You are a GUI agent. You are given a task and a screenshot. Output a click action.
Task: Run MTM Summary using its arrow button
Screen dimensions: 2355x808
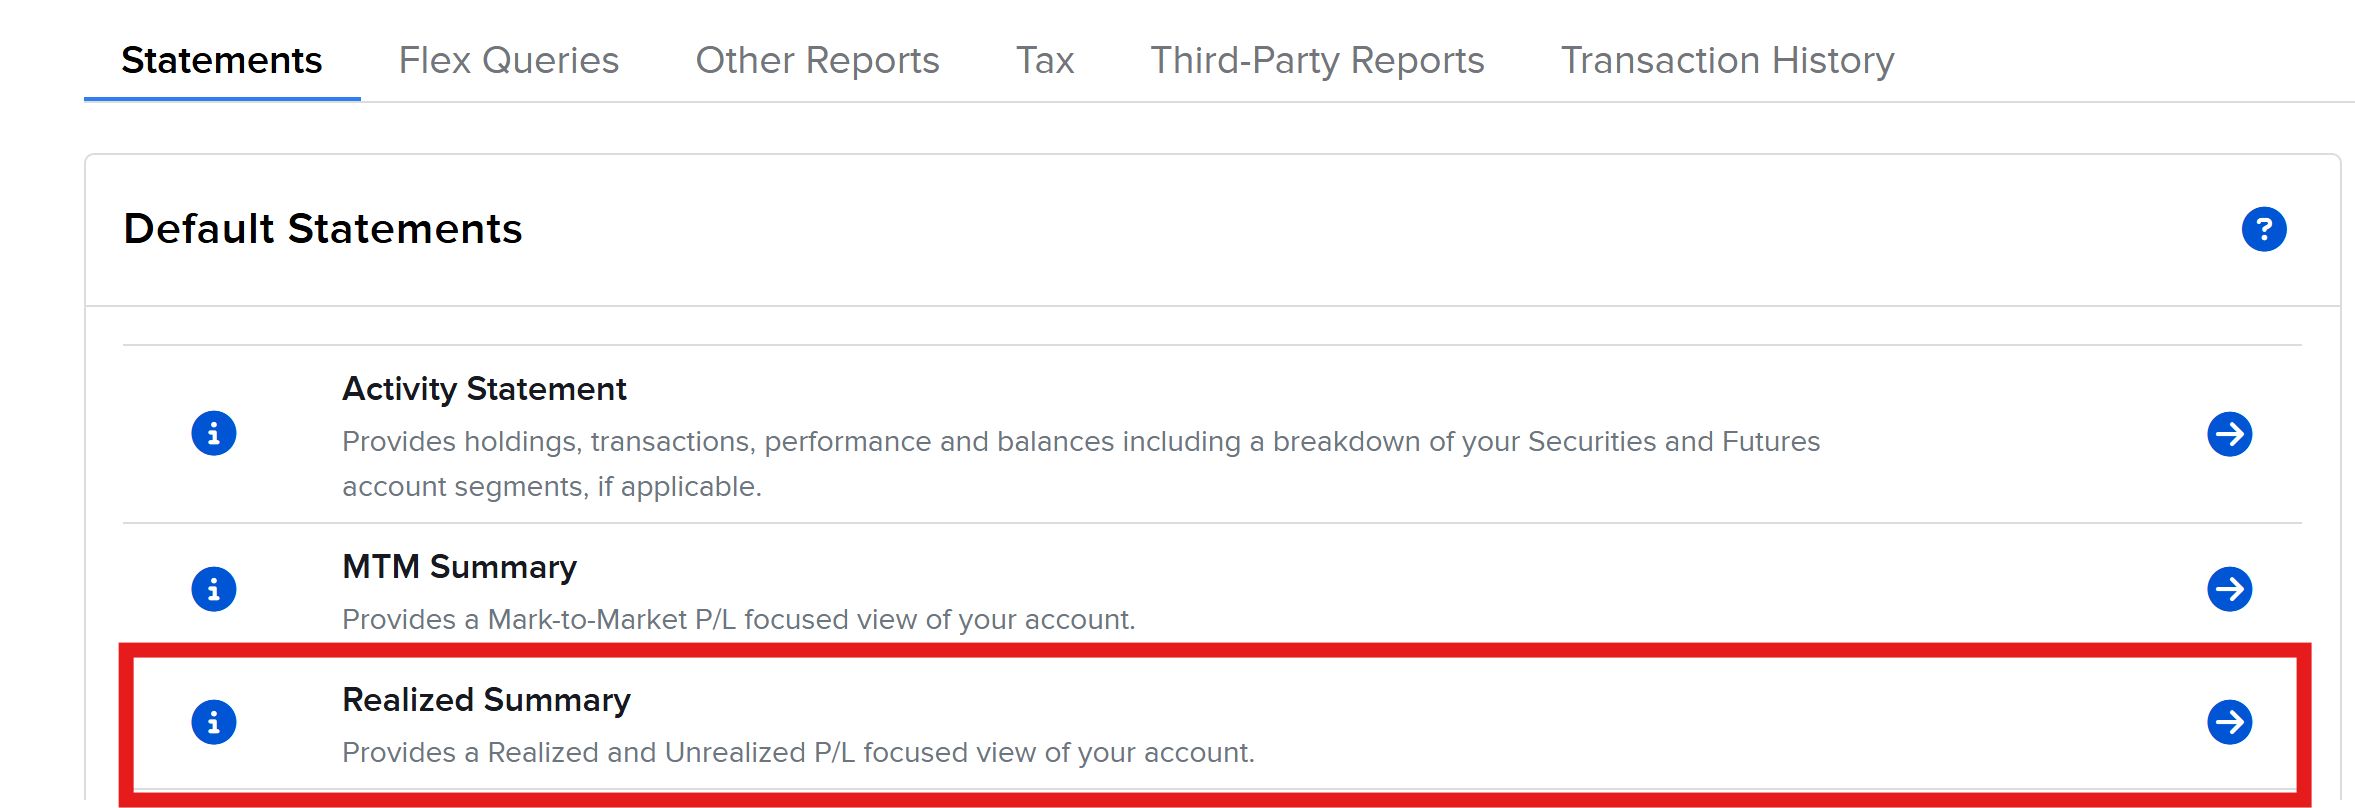tap(2229, 589)
